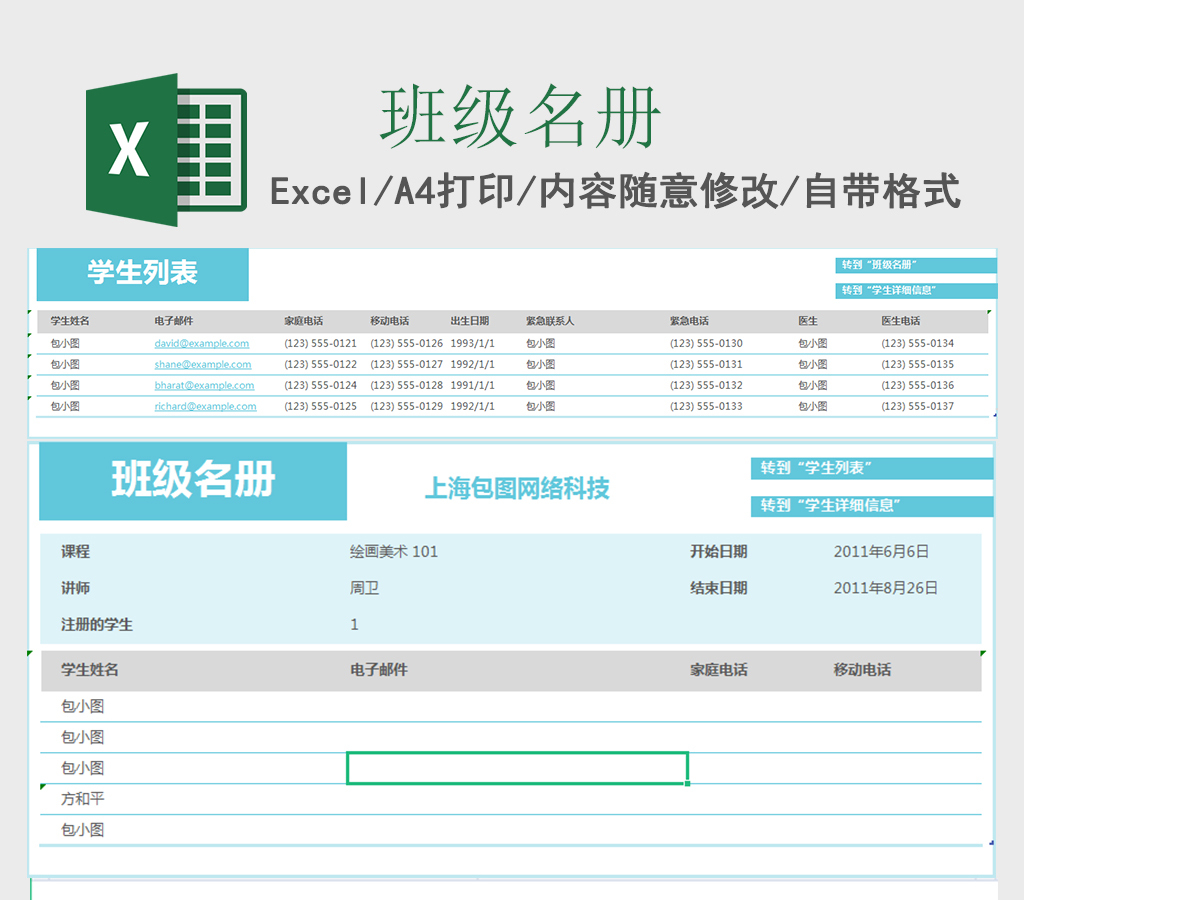The width and height of the screenshot is (1200, 900).
Task: Click the doctor phone (123) 555-0135
Action: click(917, 364)
